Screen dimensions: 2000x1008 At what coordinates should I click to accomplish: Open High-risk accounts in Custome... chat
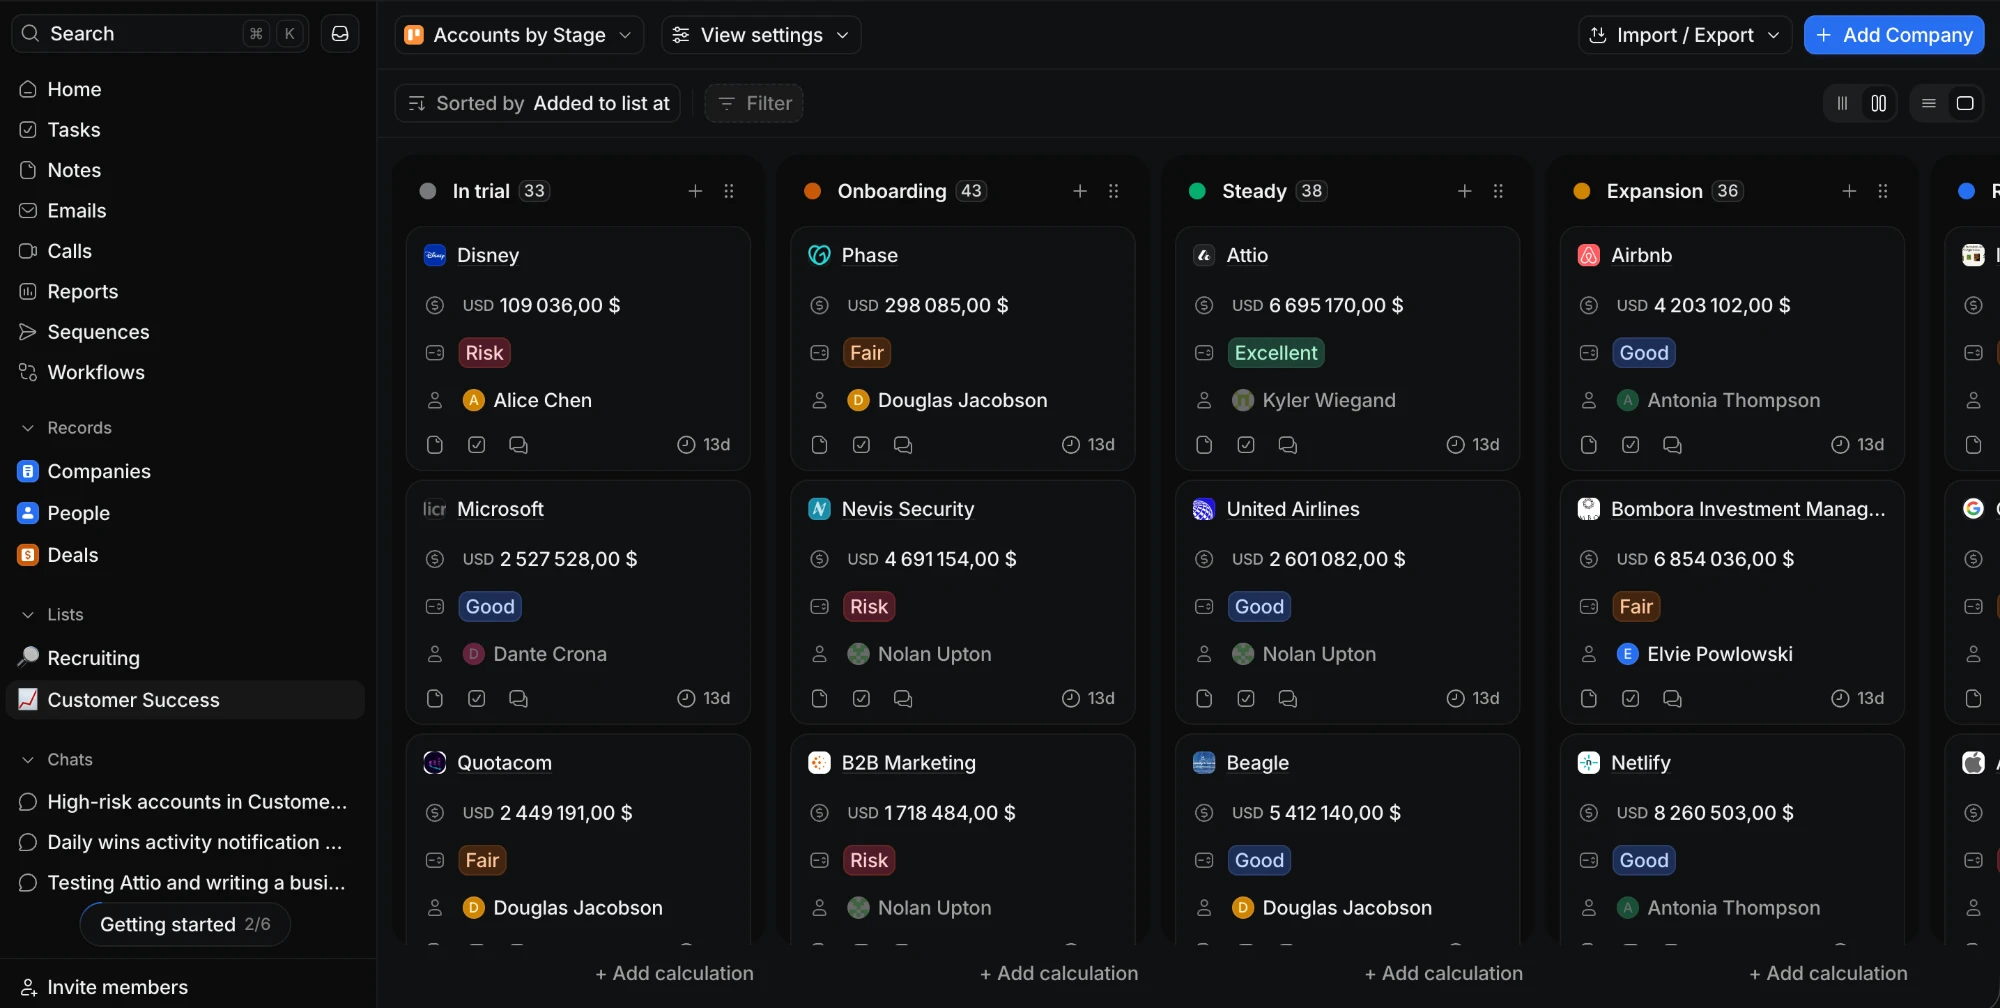tap(186, 802)
